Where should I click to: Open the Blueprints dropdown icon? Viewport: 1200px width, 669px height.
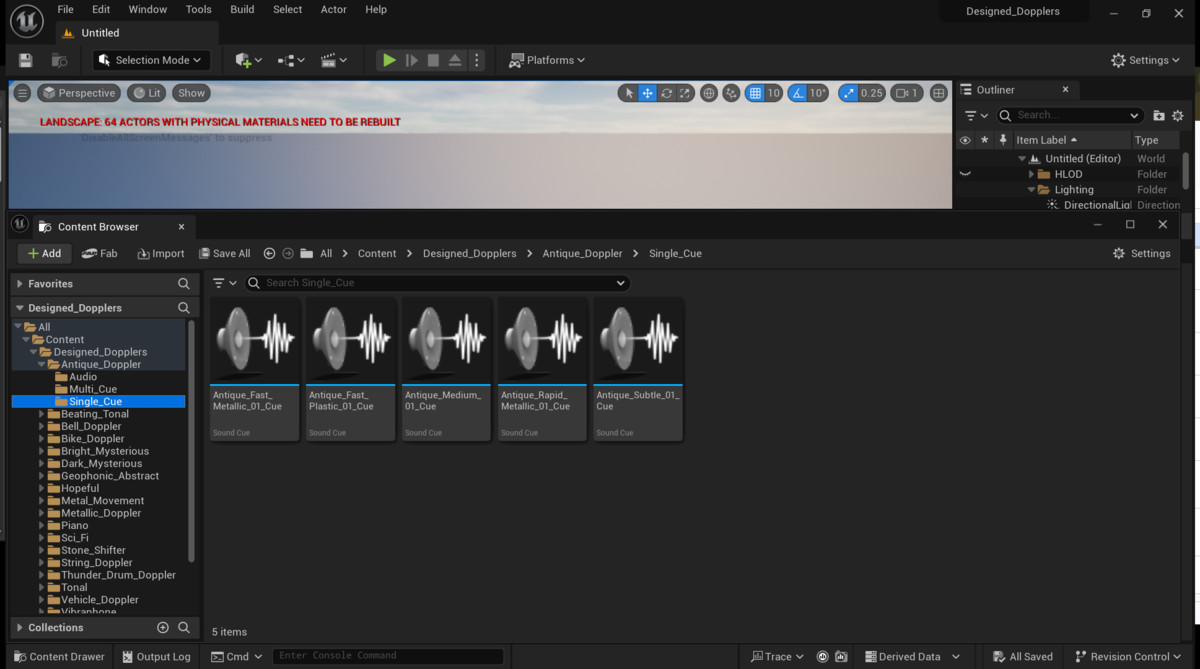pos(290,60)
